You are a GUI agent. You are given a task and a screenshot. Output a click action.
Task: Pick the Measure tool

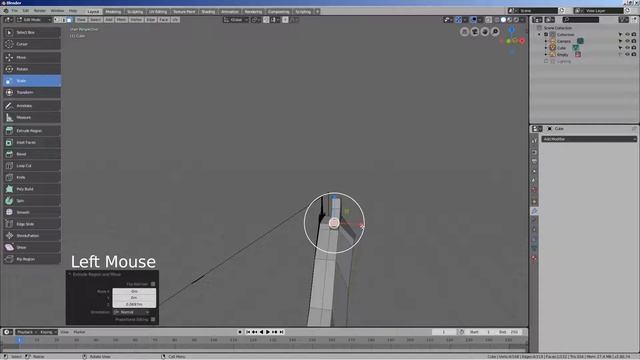tap(32, 118)
